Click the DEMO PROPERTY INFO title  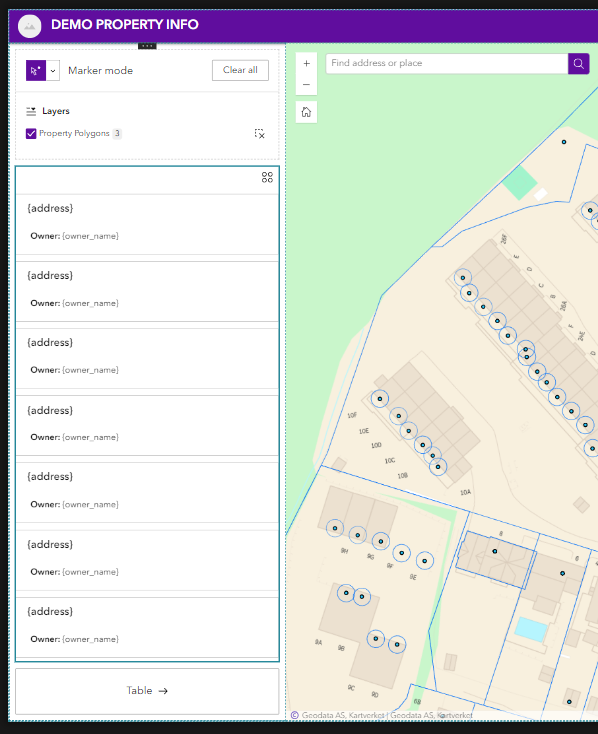(x=125, y=24)
